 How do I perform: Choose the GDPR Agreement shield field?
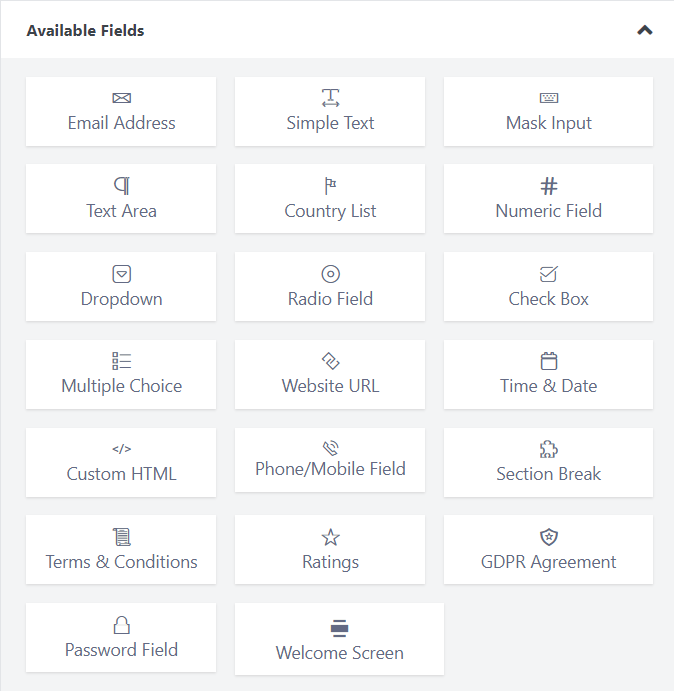[x=548, y=550]
